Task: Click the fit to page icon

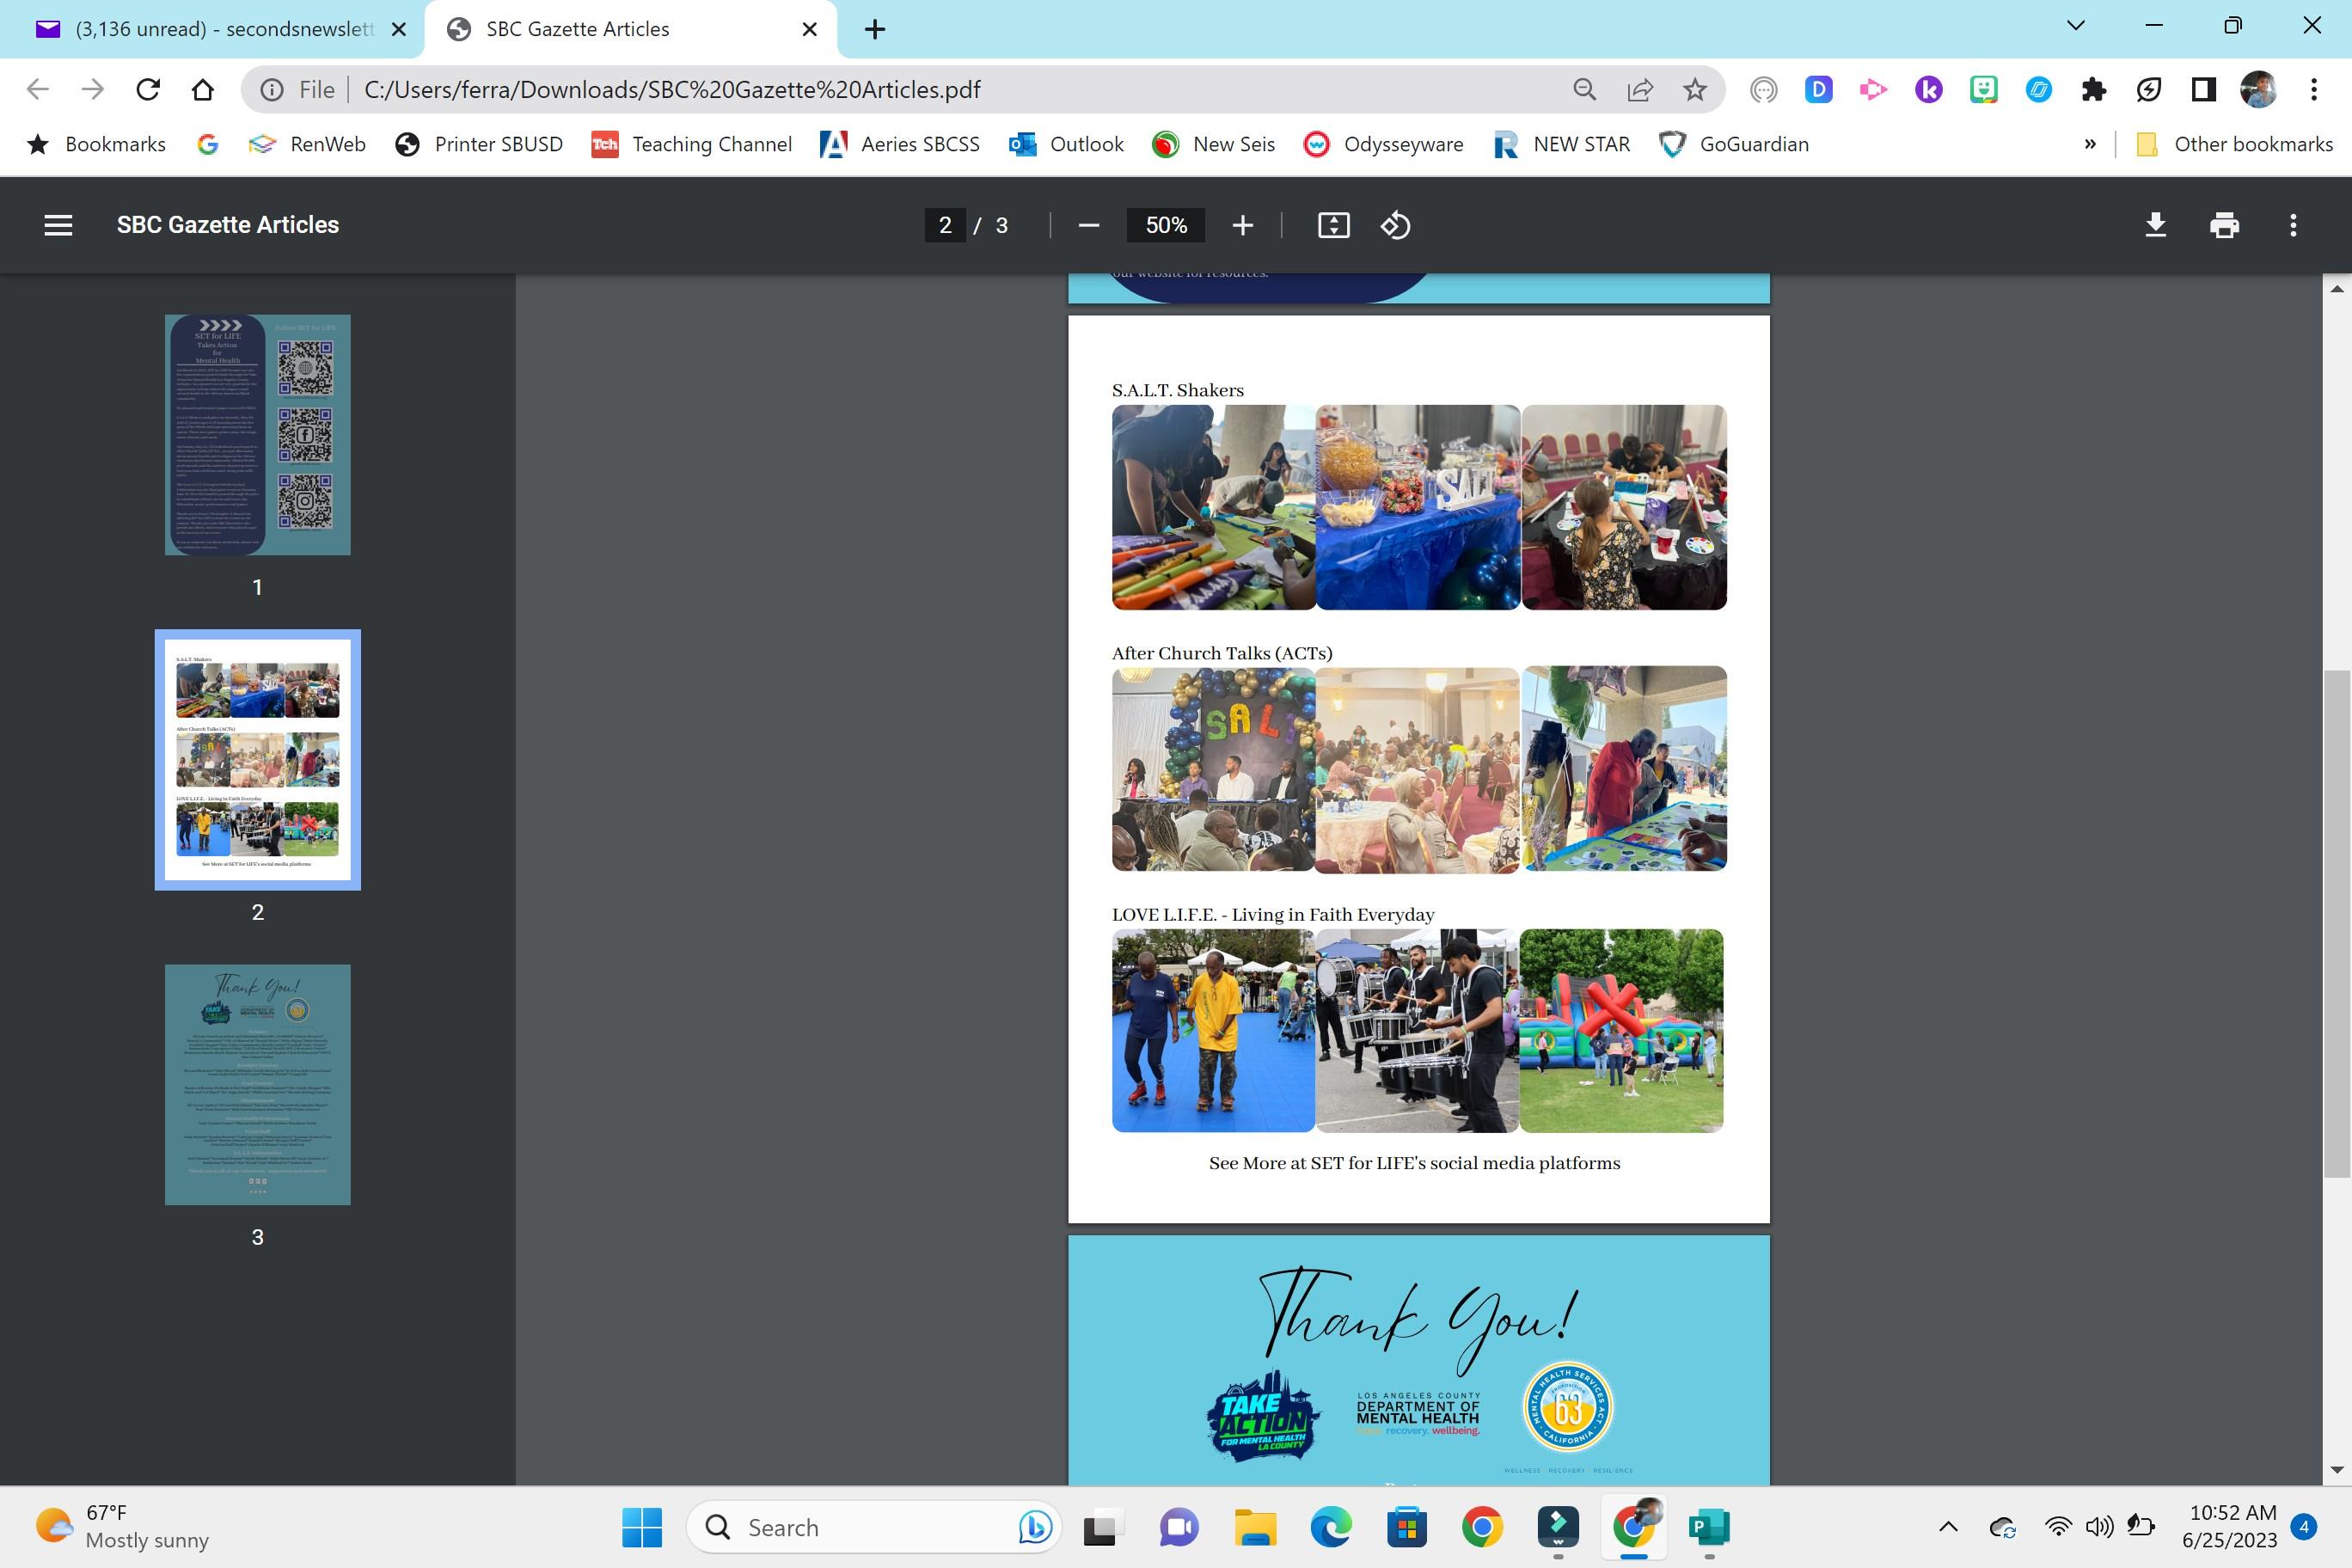Action: [1333, 225]
